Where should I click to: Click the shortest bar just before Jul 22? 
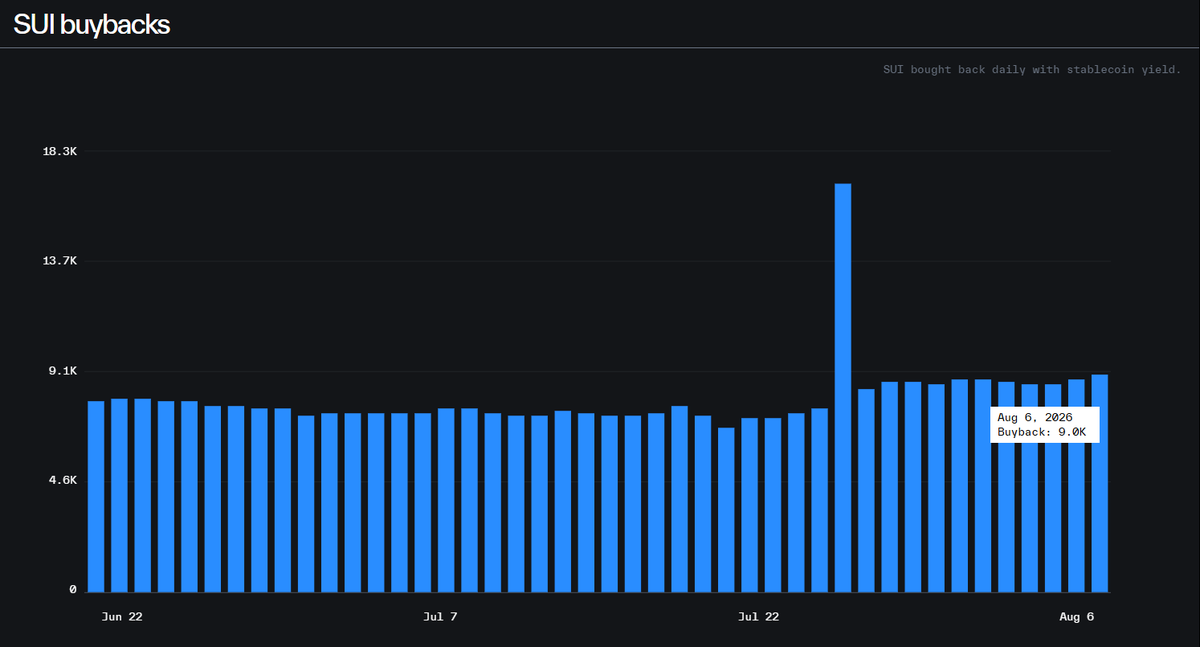[x=726, y=510]
